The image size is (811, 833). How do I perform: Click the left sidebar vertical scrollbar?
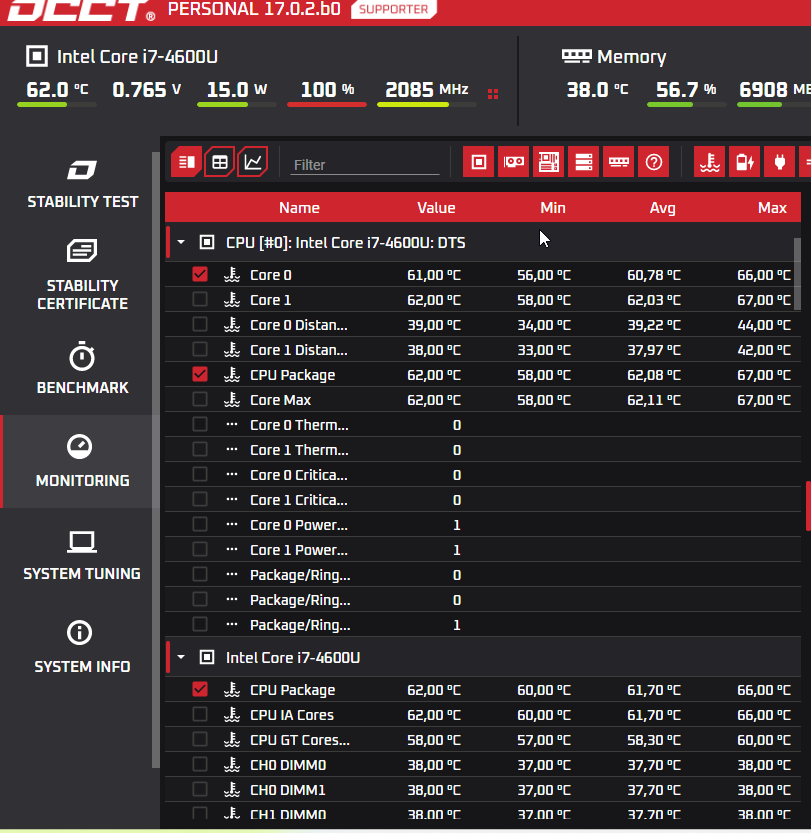point(156,460)
